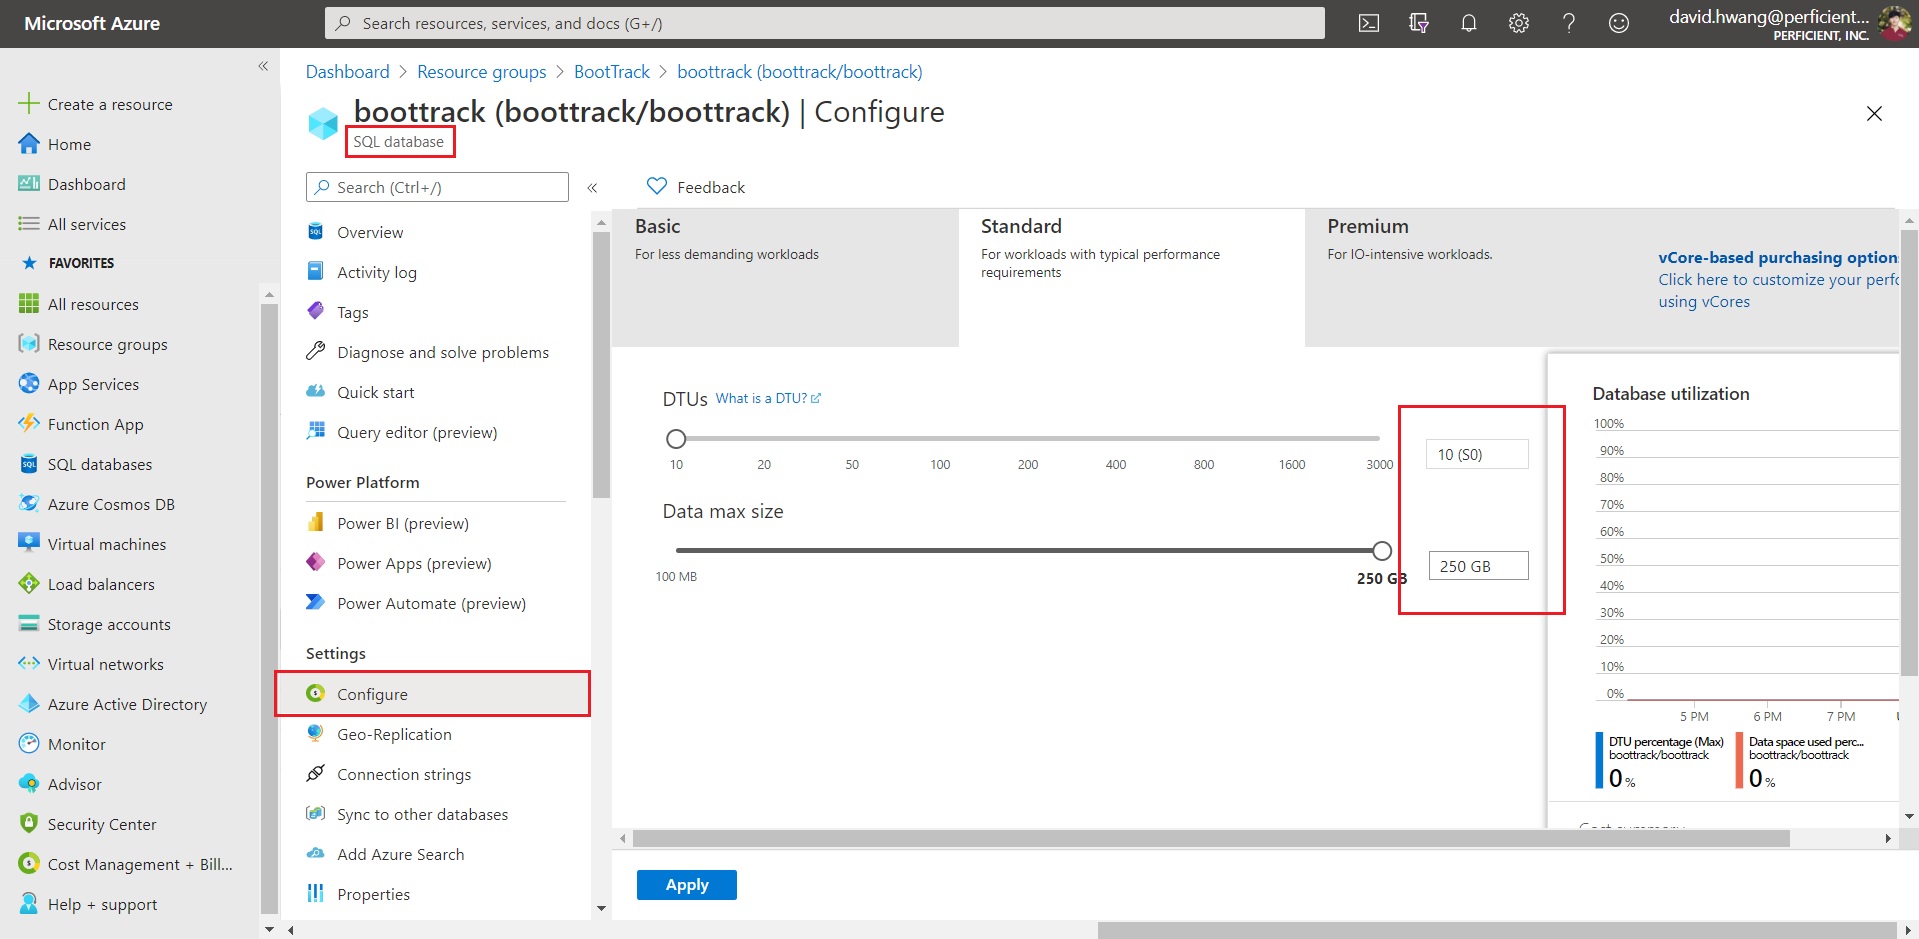Viewport: 1919px width, 939px height.
Task: Click the Monitor gauge icon
Action: click(x=29, y=744)
